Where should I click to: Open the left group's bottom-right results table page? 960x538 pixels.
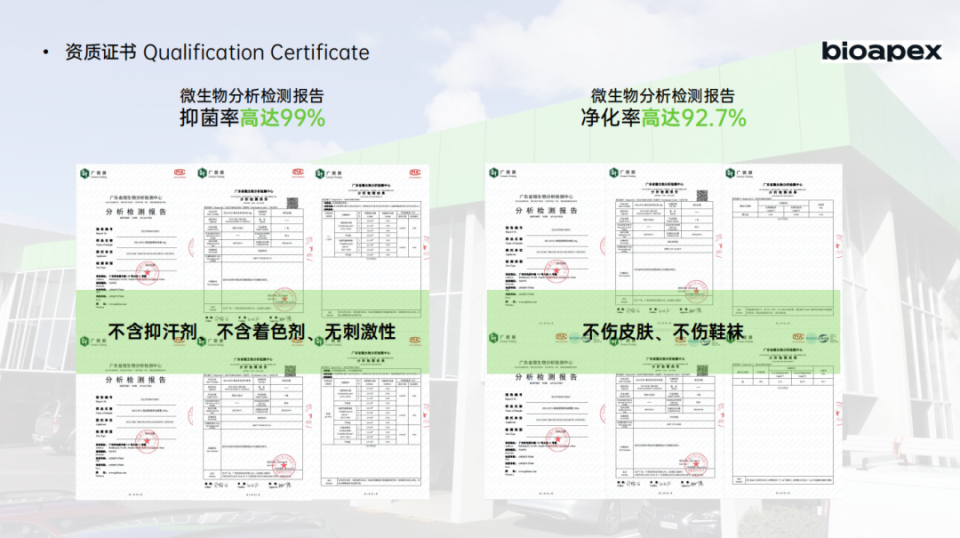click(x=371, y=416)
